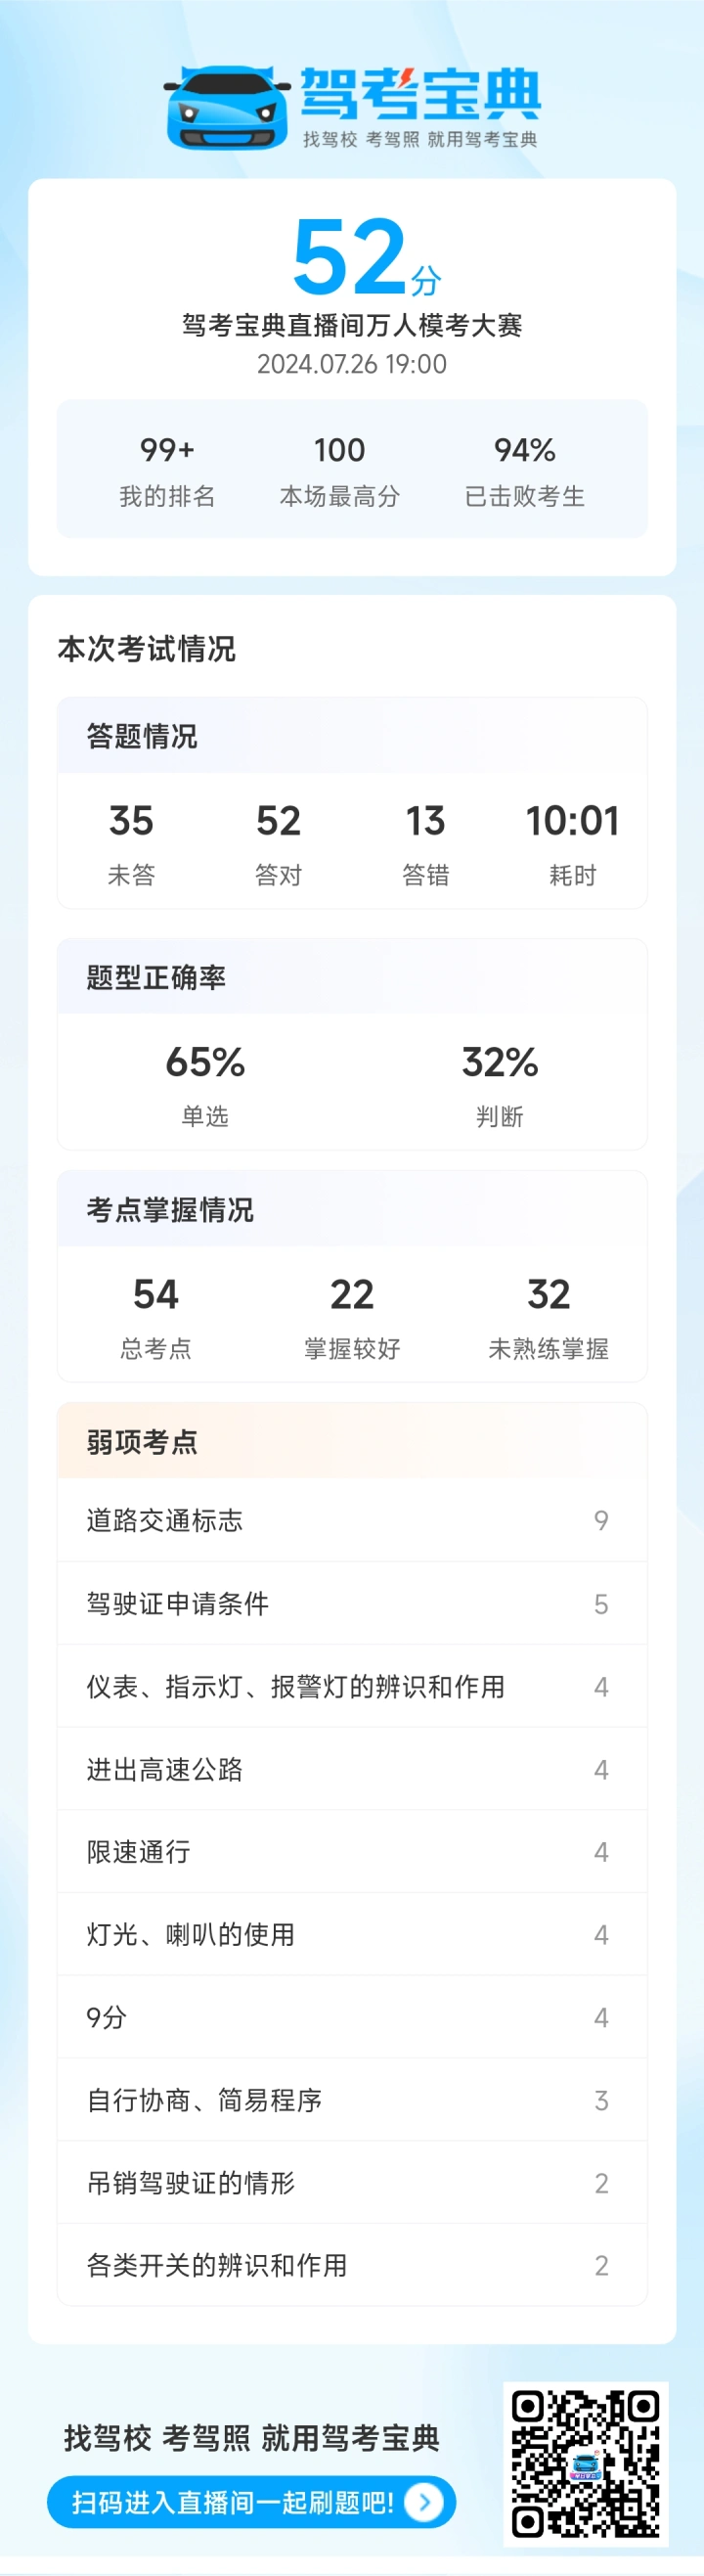Click the 驾考宝典 brand title

421,95
